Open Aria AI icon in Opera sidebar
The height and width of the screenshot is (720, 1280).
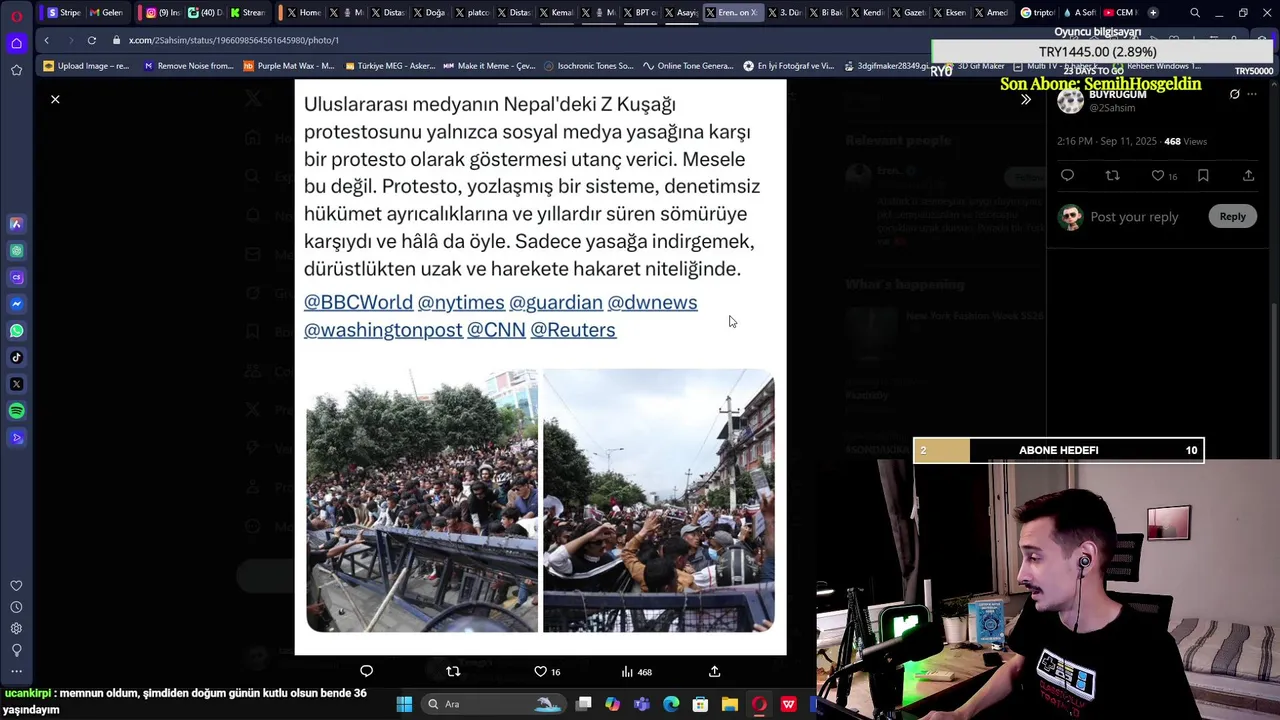point(16,224)
